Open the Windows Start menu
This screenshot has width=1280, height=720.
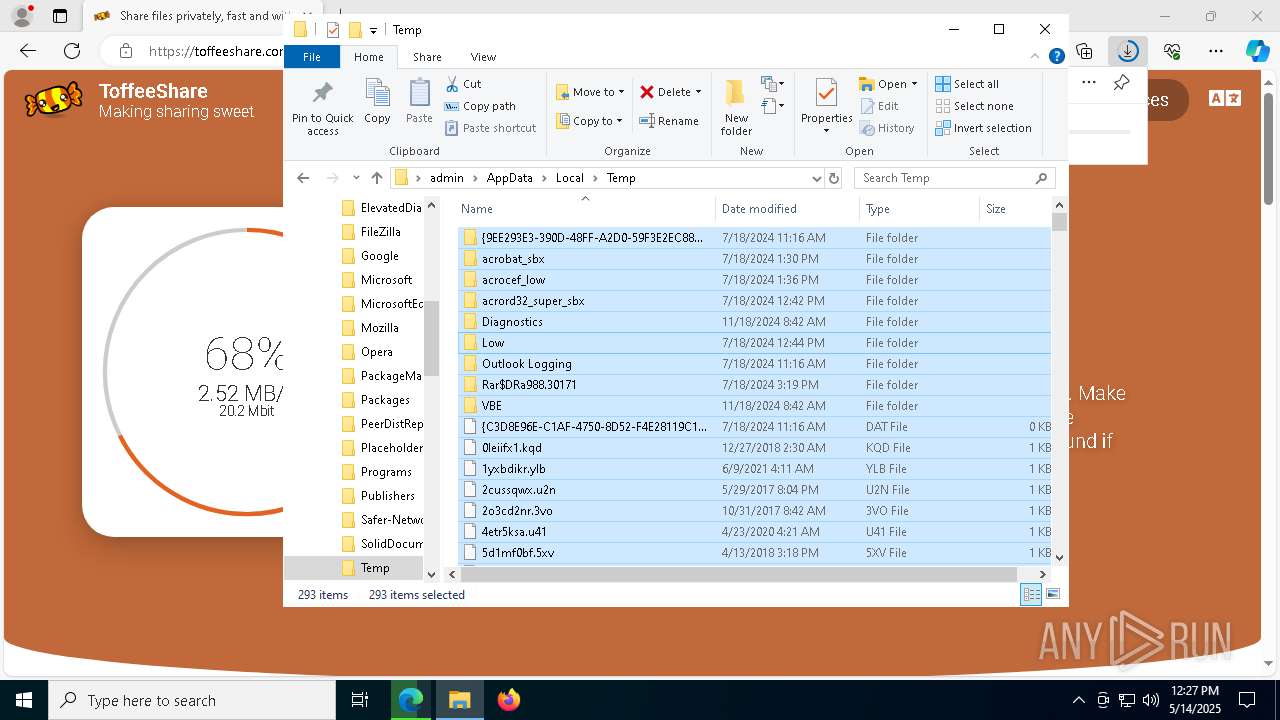click(24, 700)
